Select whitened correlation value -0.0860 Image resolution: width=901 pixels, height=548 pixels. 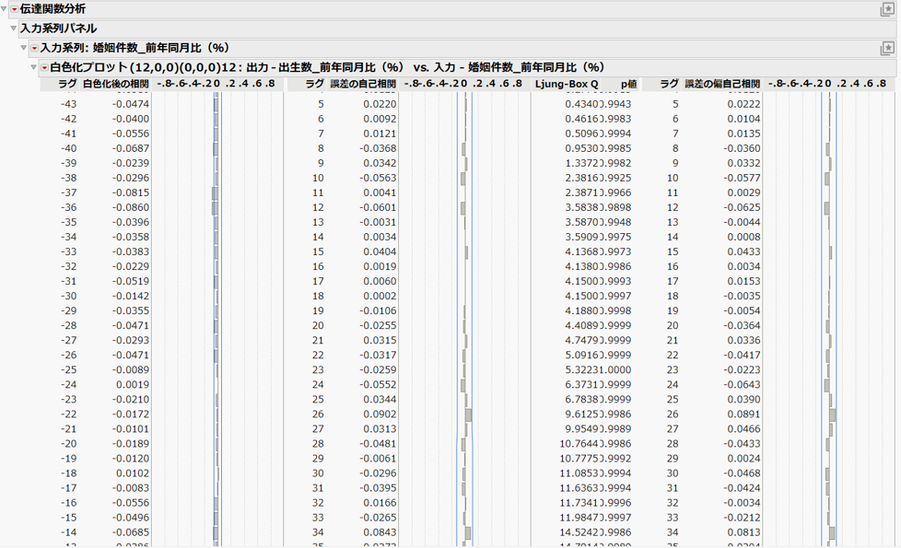click(x=130, y=207)
